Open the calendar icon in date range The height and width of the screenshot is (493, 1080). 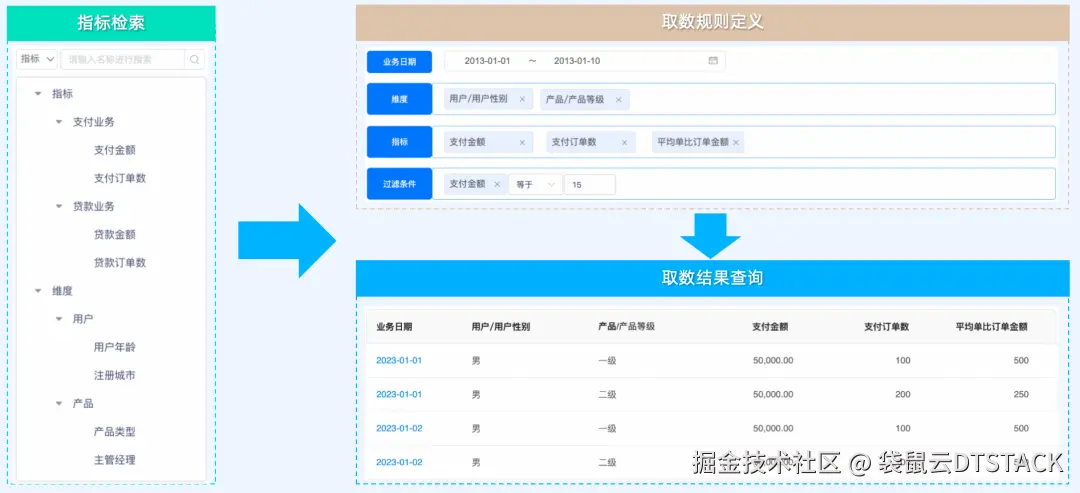[x=713, y=61]
